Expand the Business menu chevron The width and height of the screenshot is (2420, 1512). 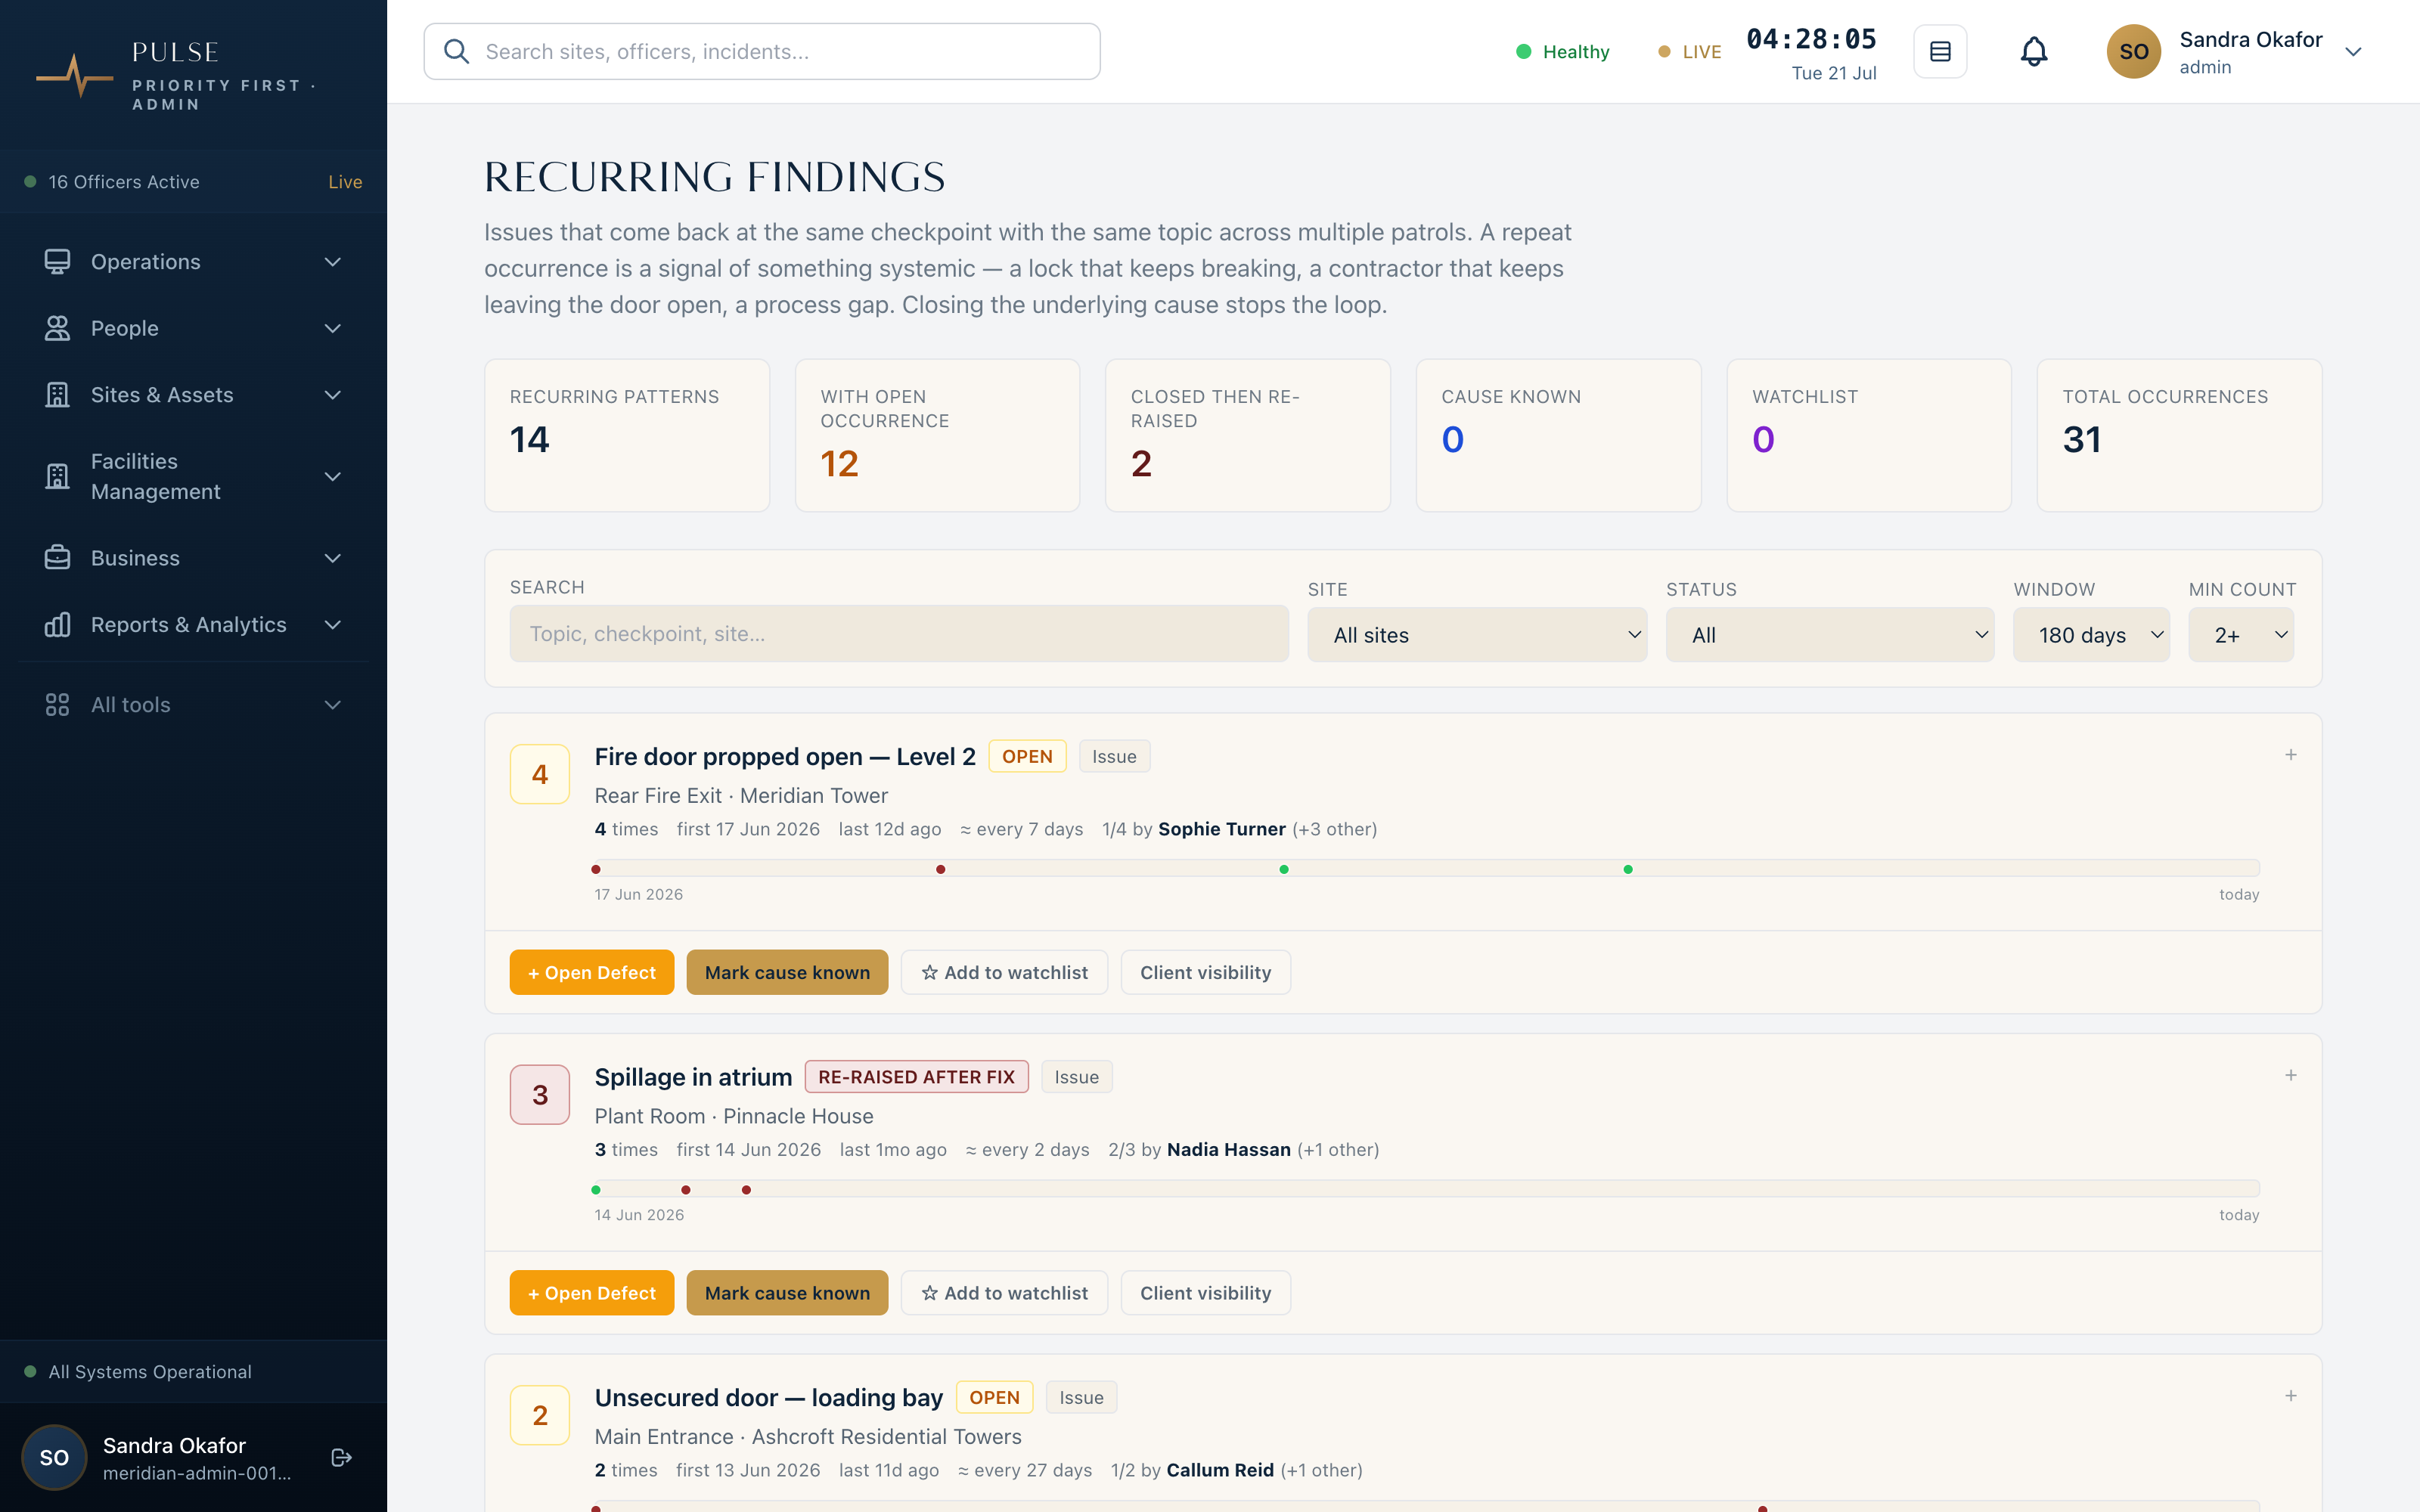tap(333, 558)
